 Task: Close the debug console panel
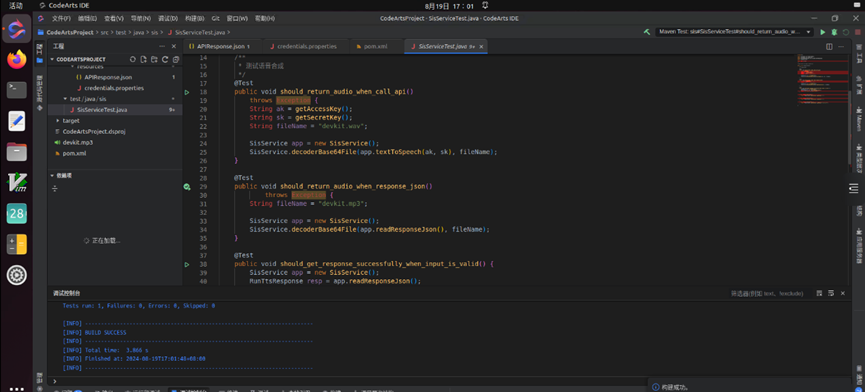[842, 293]
